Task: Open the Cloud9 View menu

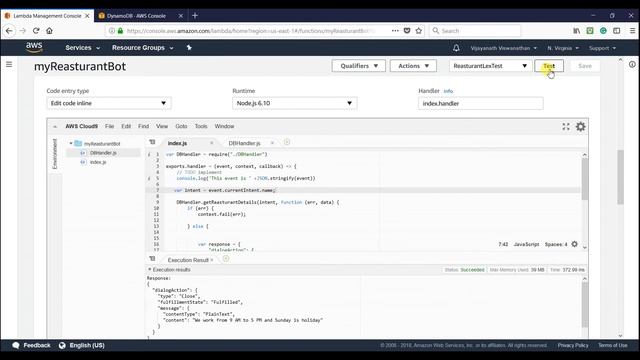Action: tap(162, 127)
